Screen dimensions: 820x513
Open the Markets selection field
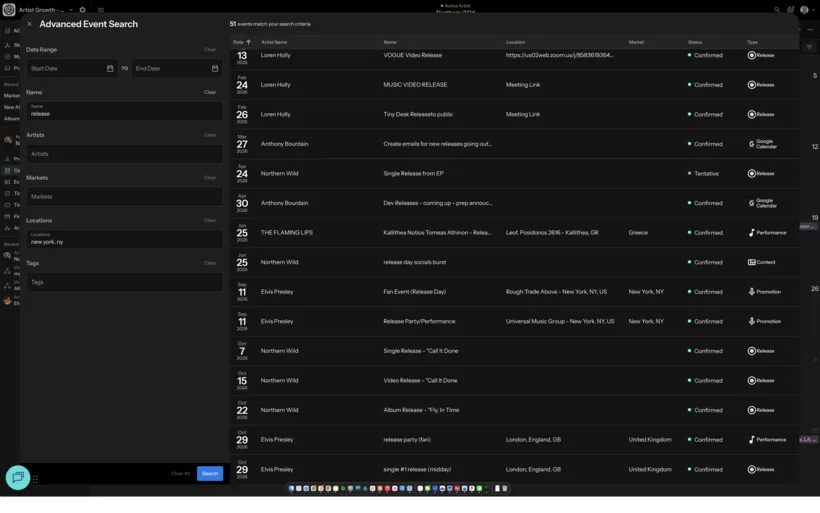click(124, 197)
